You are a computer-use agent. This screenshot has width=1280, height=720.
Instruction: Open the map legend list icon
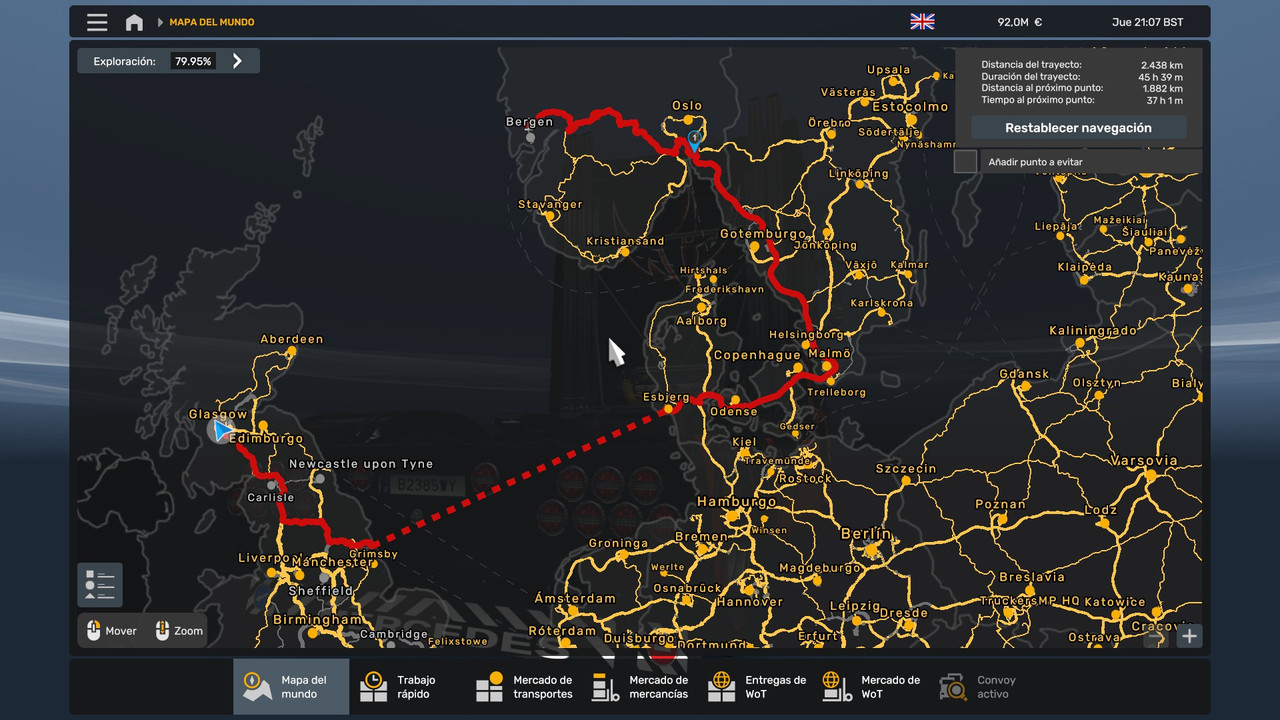coord(100,585)
